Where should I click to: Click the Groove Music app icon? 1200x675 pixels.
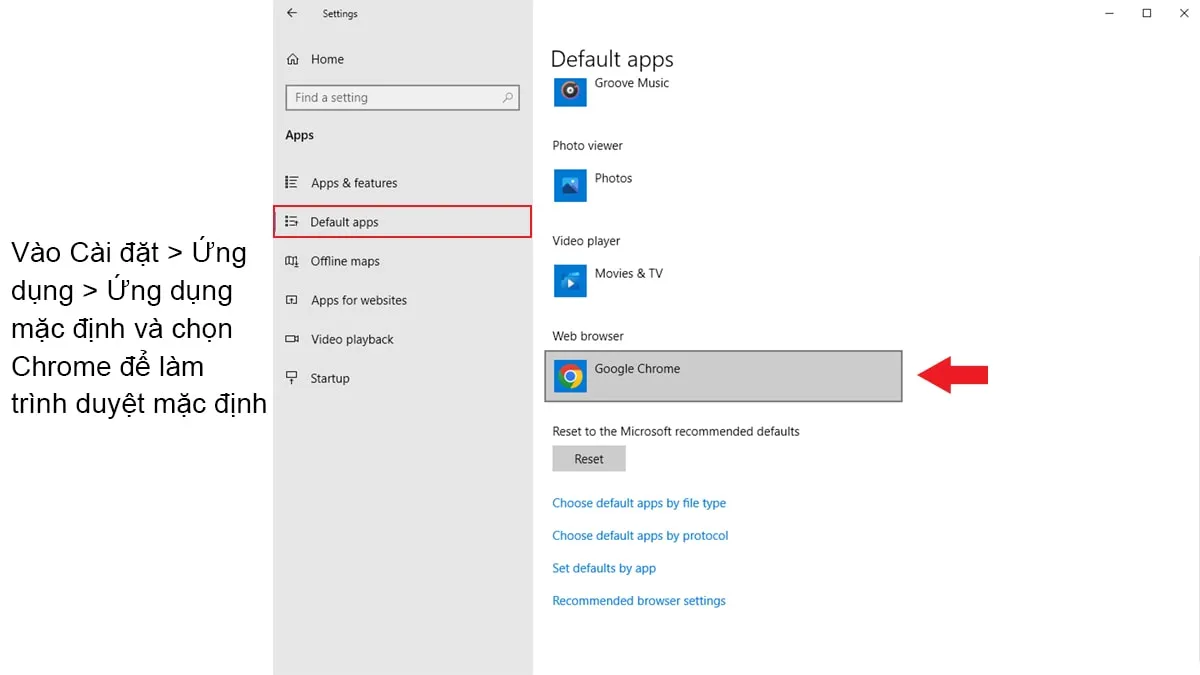[x=569, y=92]
